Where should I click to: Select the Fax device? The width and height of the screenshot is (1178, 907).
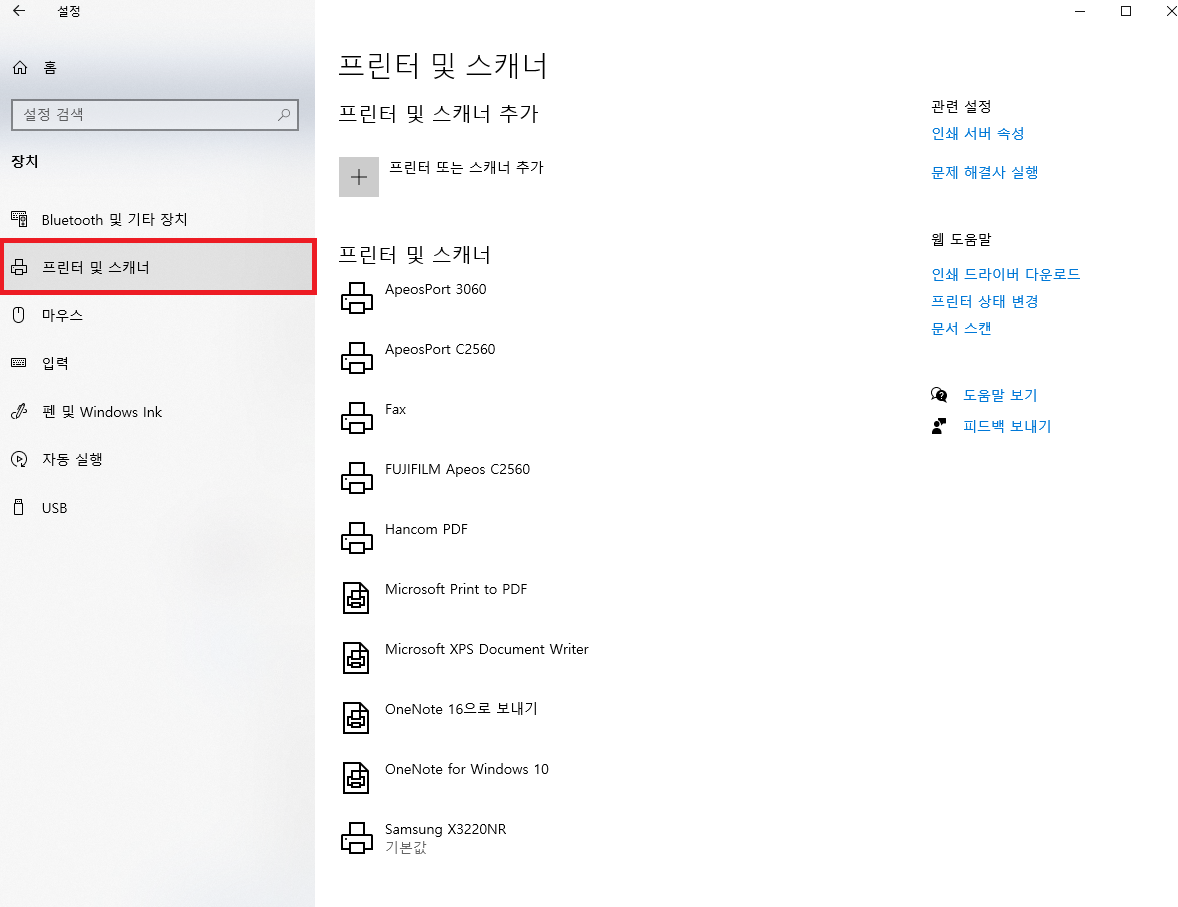pyautogui.click(x=395, y=408)
